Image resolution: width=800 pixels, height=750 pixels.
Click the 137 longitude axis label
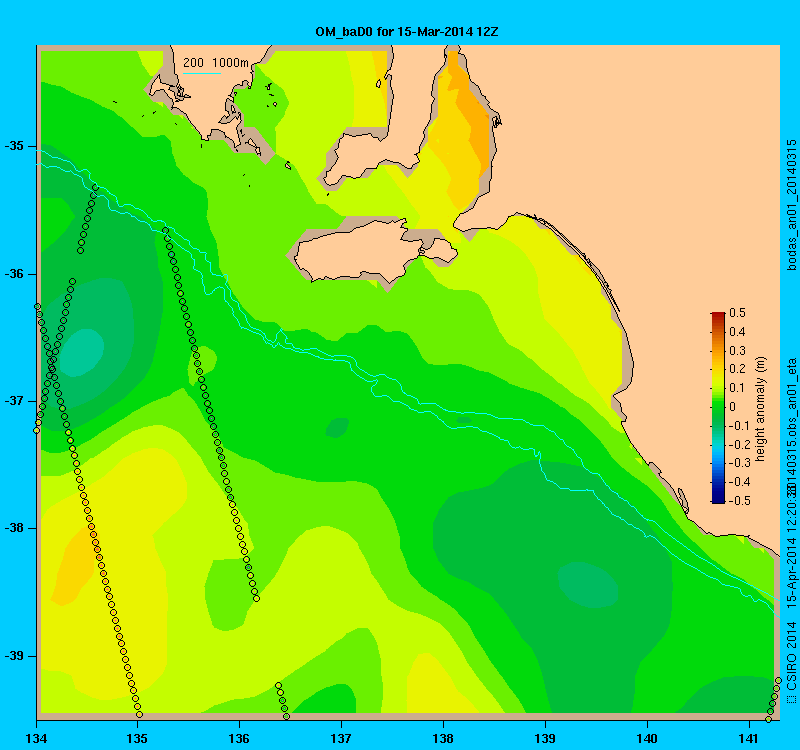click(x=341, y=738)
